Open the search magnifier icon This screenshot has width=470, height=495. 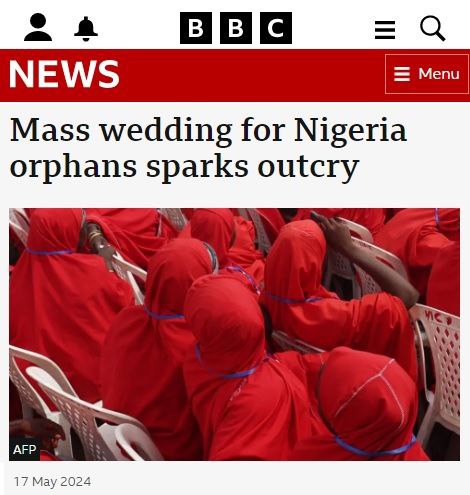(433, 28)
